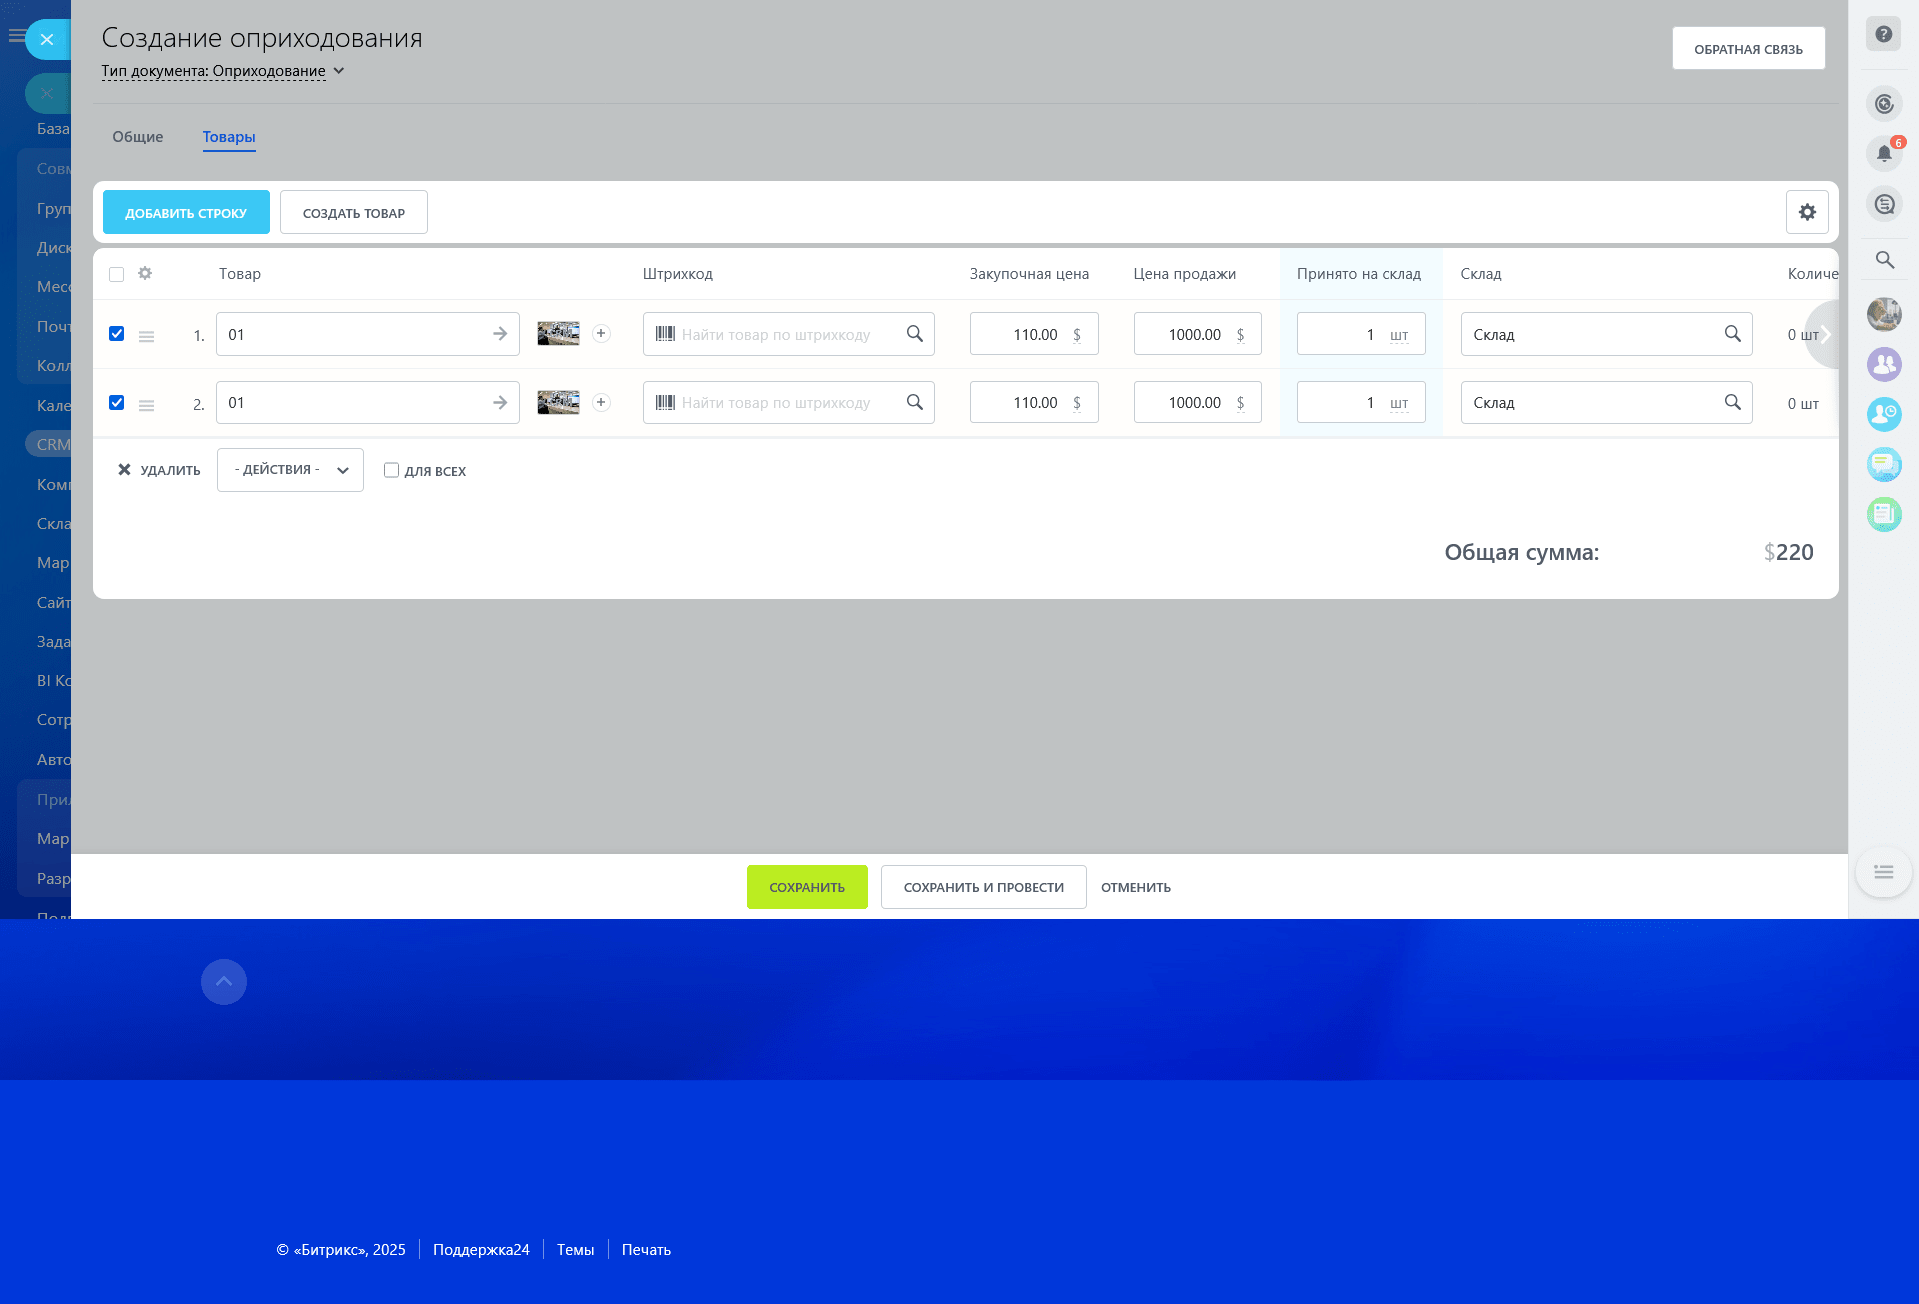Click arrow icon in second product field
The height and width of the screenshot is (1304, 1919).
click(x=500, y=402)
